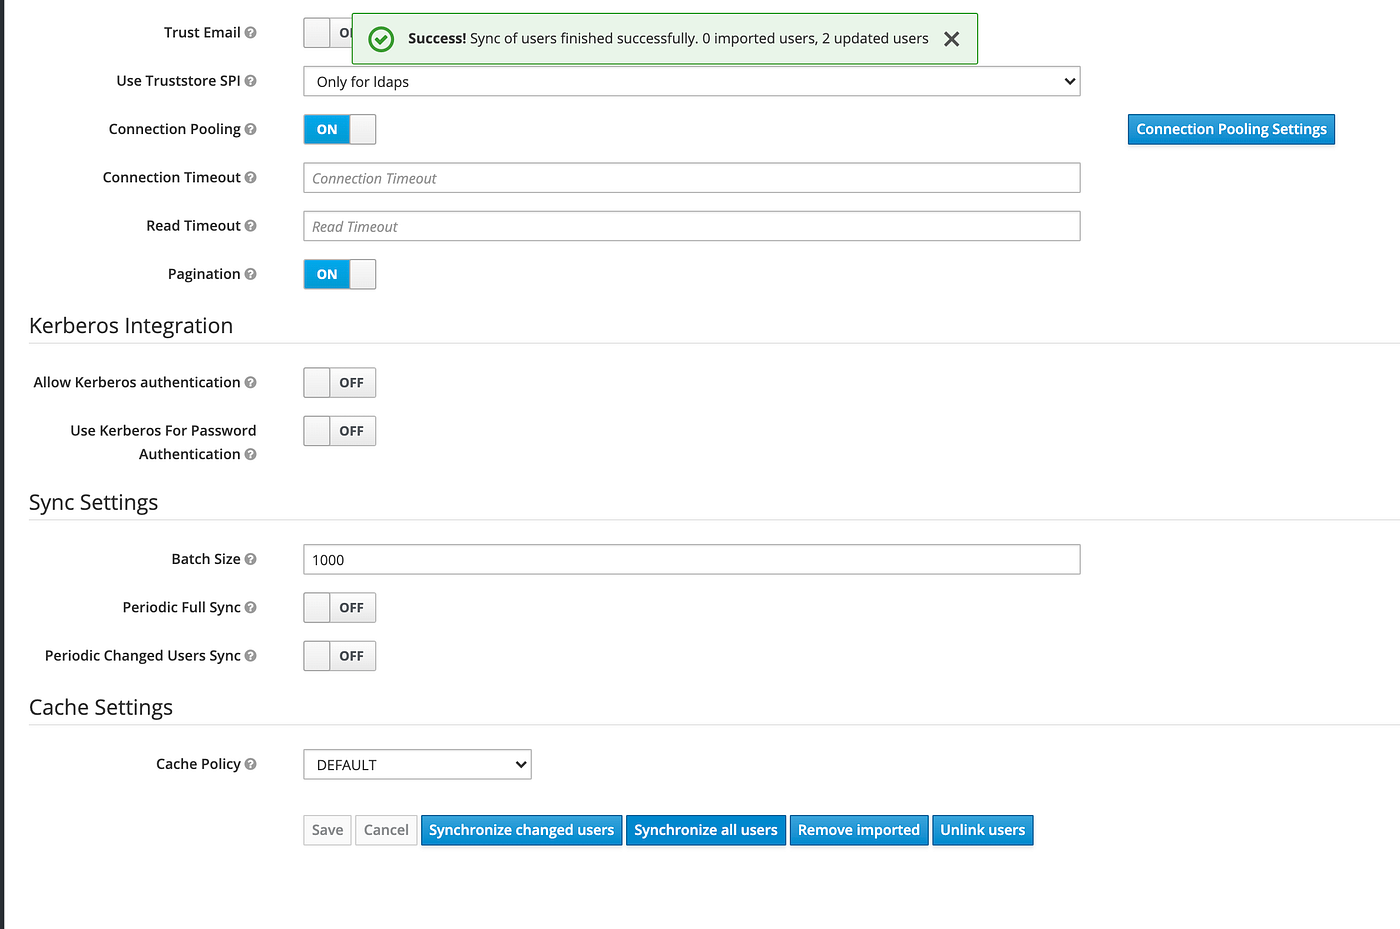1400x929 pixels.
Task: Toggle Connection Pooling off
Action: tap(339, 129)
